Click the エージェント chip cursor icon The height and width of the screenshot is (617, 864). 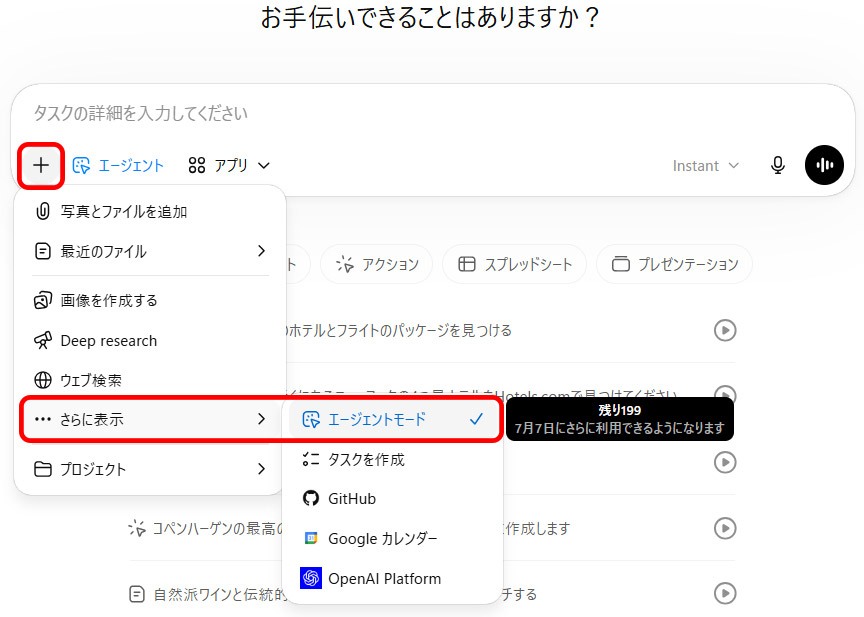coord(82,165)
